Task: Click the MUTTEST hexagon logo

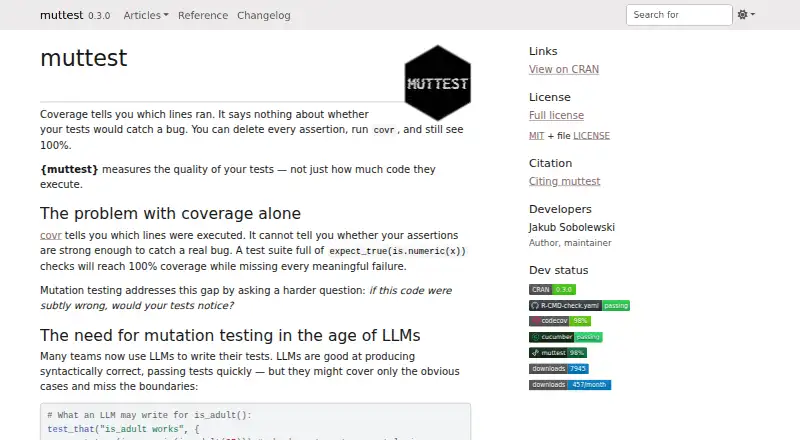Action: (438, 83)
